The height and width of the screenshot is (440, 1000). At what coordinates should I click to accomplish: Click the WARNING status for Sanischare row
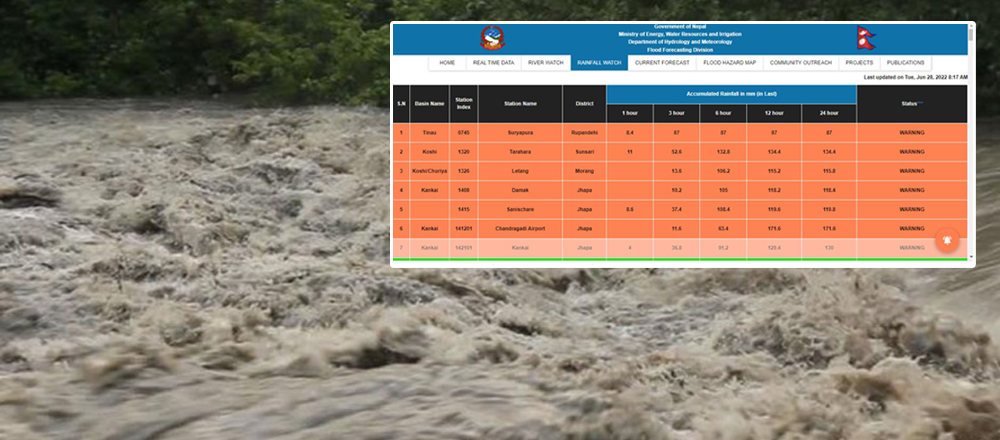pyautogui.click(x=912, y=209)
